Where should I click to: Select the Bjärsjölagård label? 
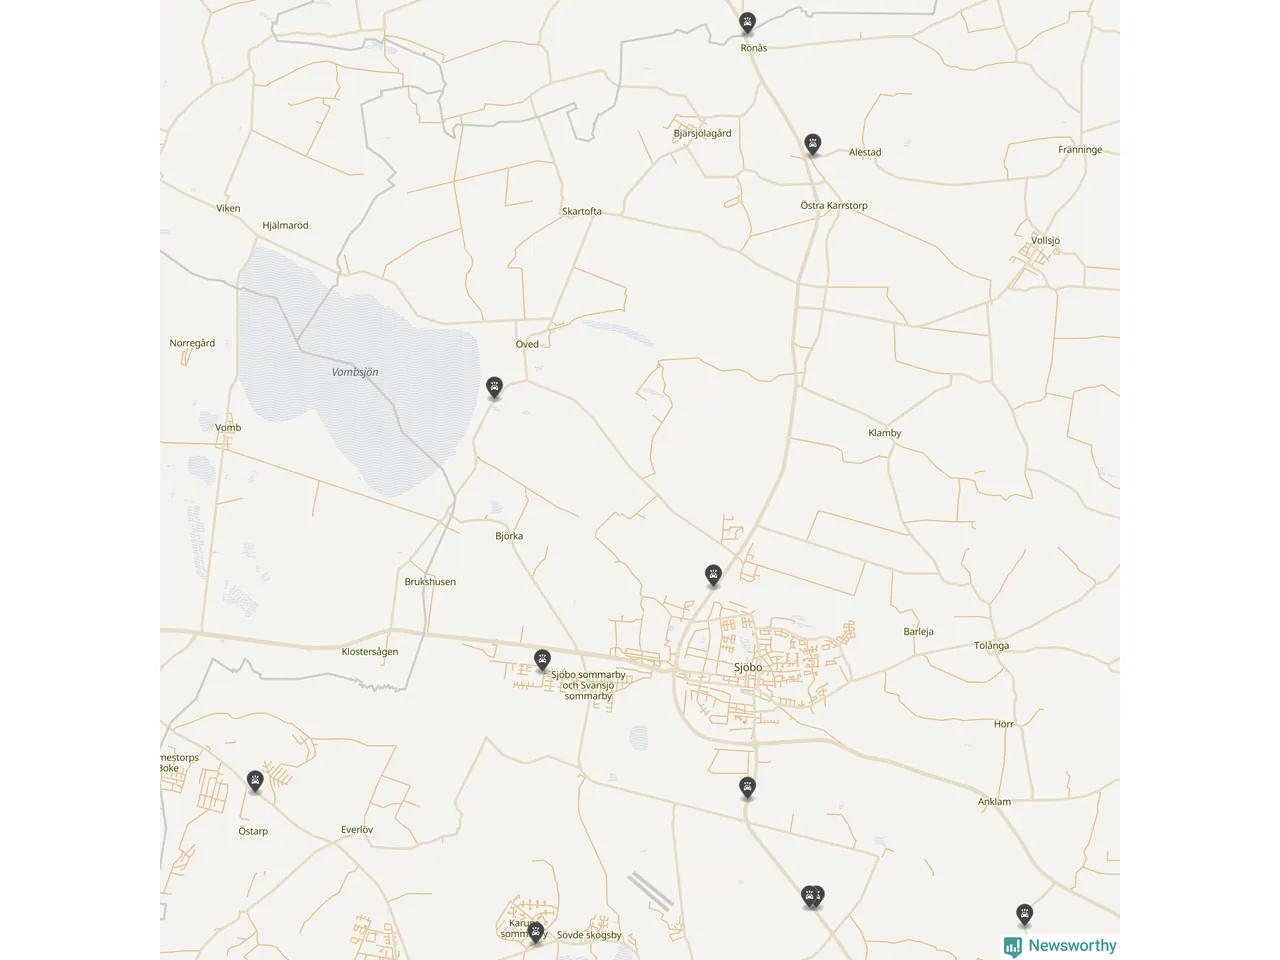point(702,133)
